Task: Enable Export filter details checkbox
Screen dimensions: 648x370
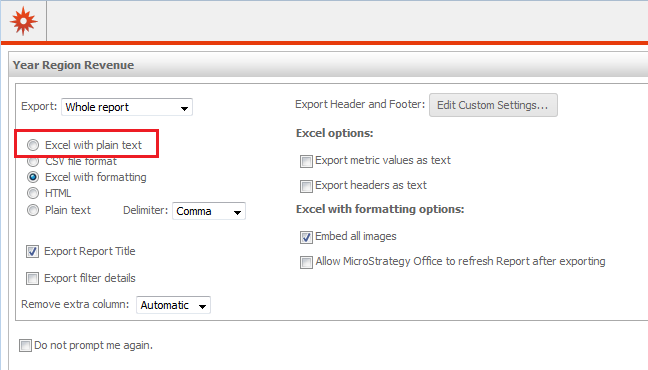Action: pyautogui.click(x=32, y=278)
